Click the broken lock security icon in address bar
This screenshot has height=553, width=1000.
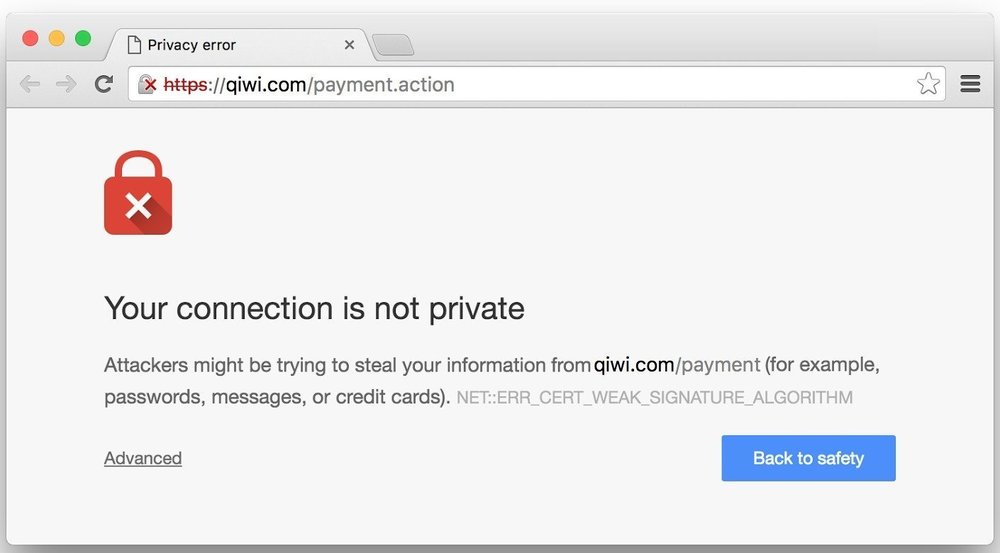coord(147,84)
